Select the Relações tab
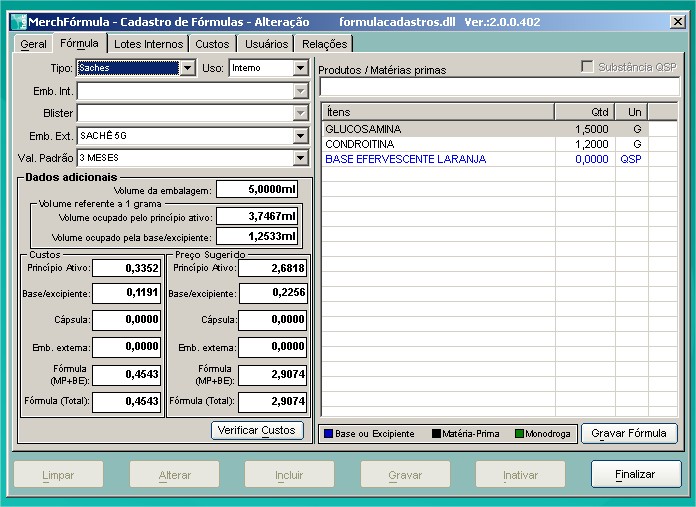The image size is (696, 507). (x=324, y=44)
